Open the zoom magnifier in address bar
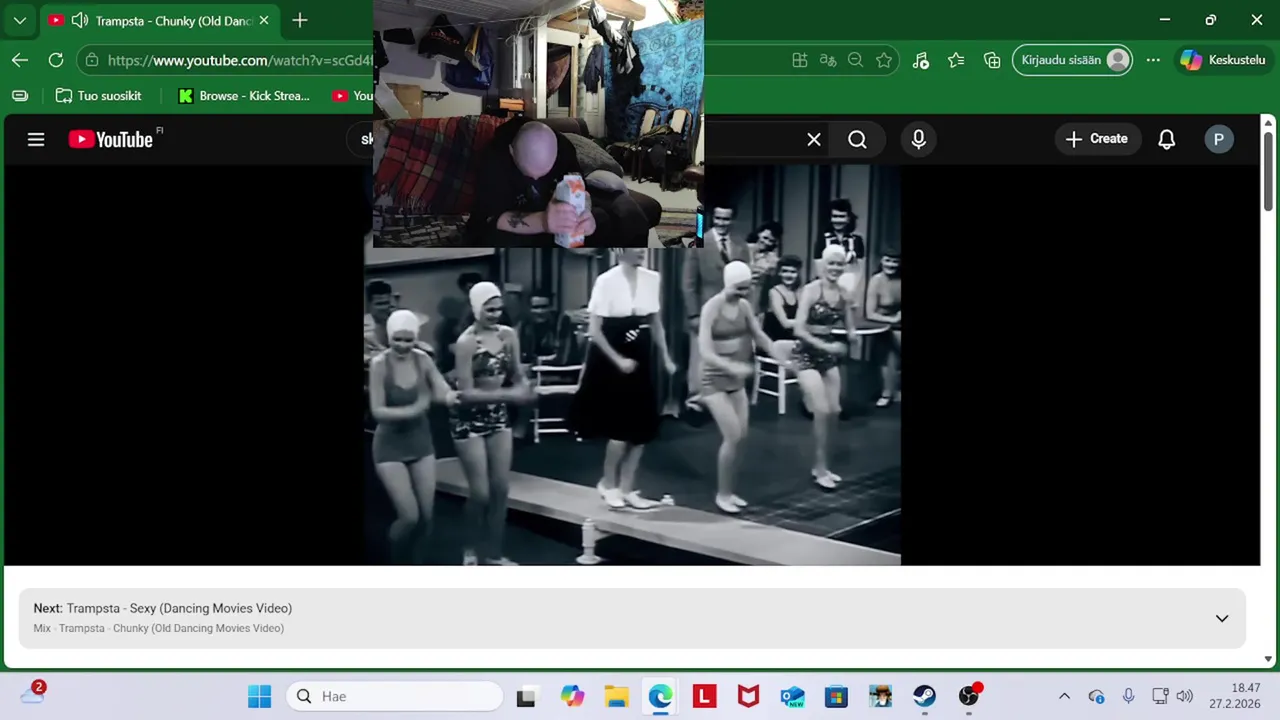 (855, 60)
